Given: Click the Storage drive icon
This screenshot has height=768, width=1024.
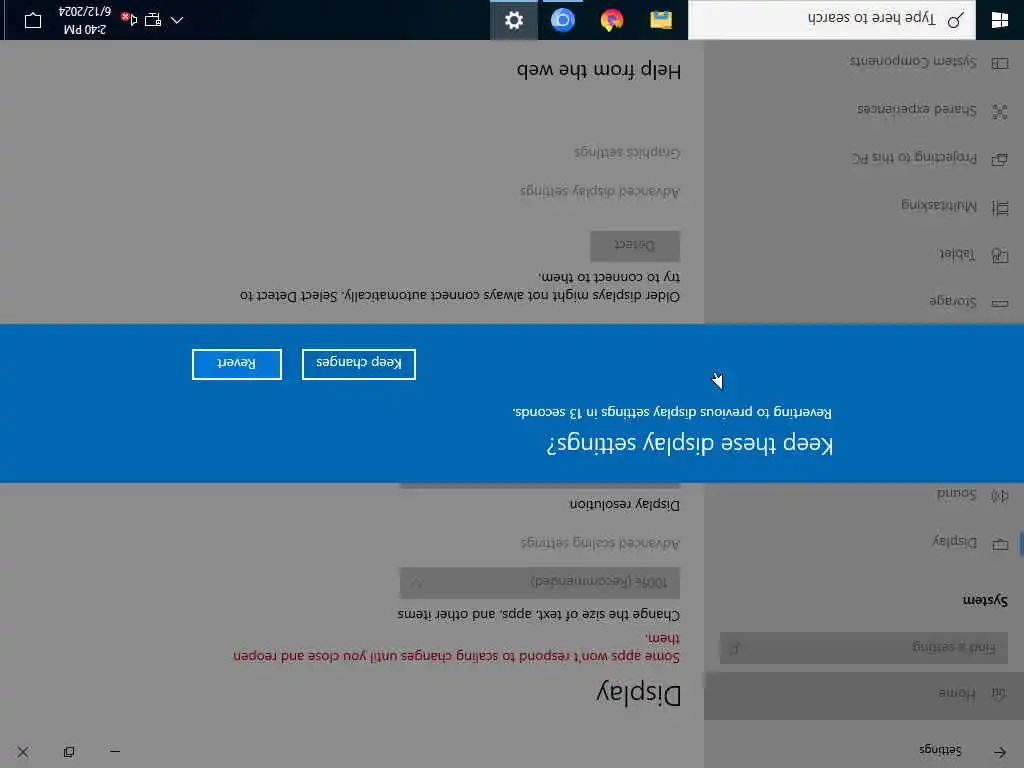Looking at the screenshot, I should pyautogui.click(x=1000, y=304).
